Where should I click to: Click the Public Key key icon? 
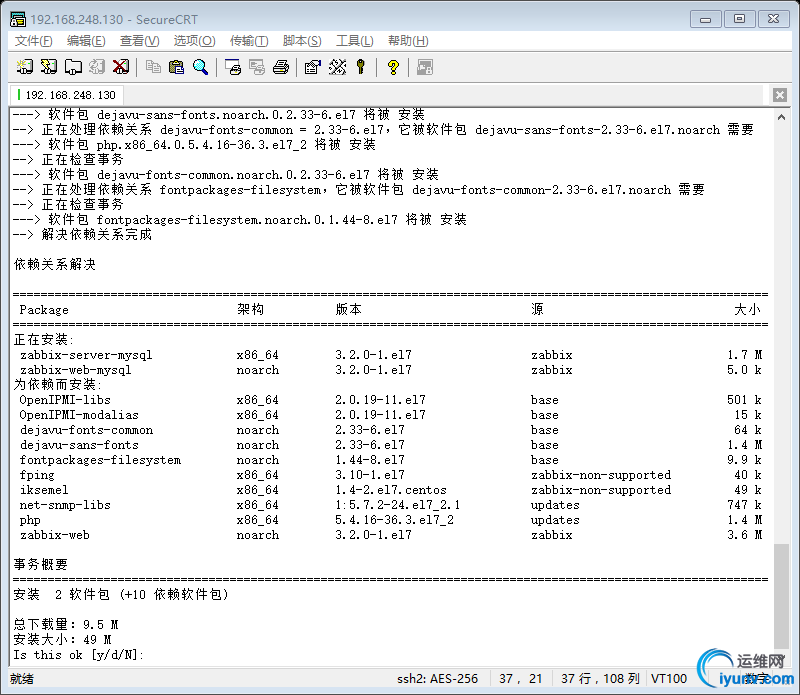click(361, 67)
